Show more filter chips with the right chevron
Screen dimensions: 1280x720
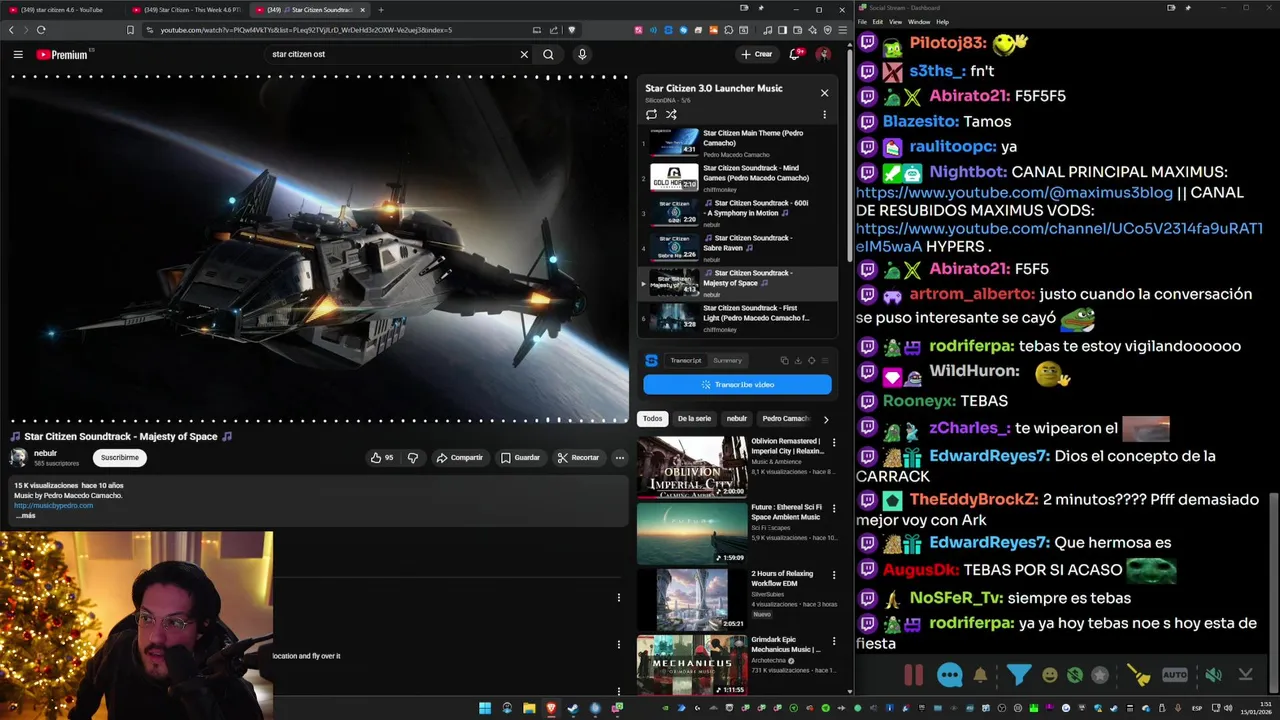click(x=825, y=419)
